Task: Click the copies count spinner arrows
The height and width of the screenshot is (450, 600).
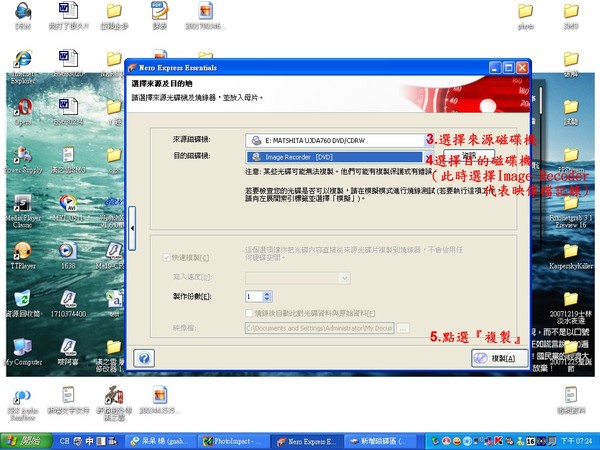Action: point(267,296)
